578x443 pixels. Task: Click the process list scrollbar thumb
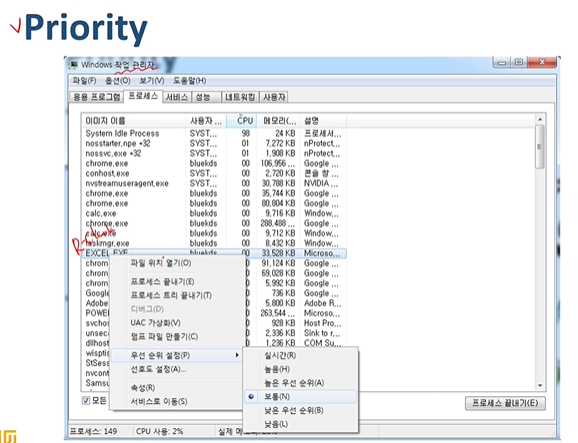pos(540,147)
